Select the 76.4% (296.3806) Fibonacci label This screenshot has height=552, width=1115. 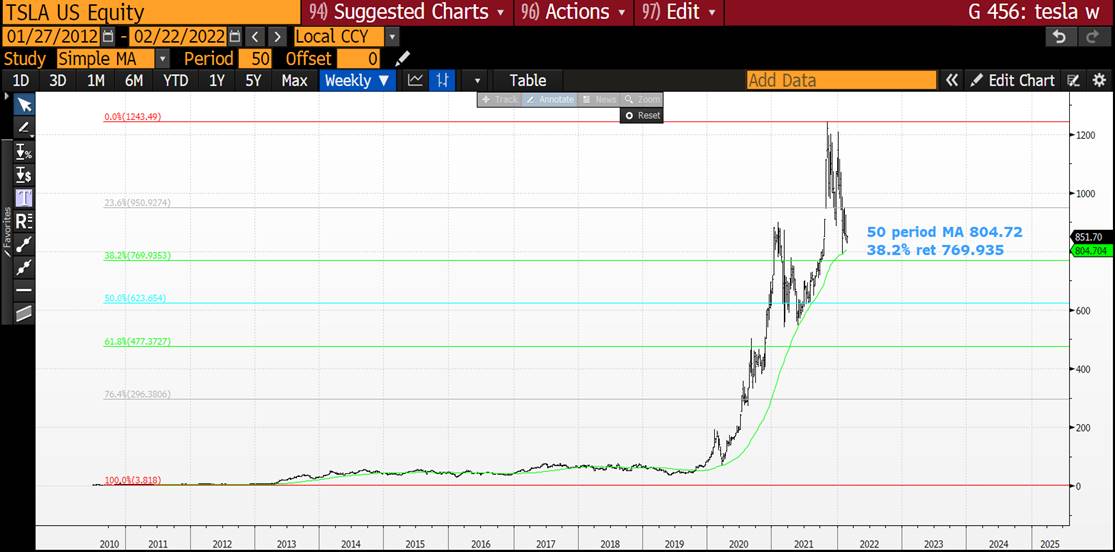click(137, 394)
